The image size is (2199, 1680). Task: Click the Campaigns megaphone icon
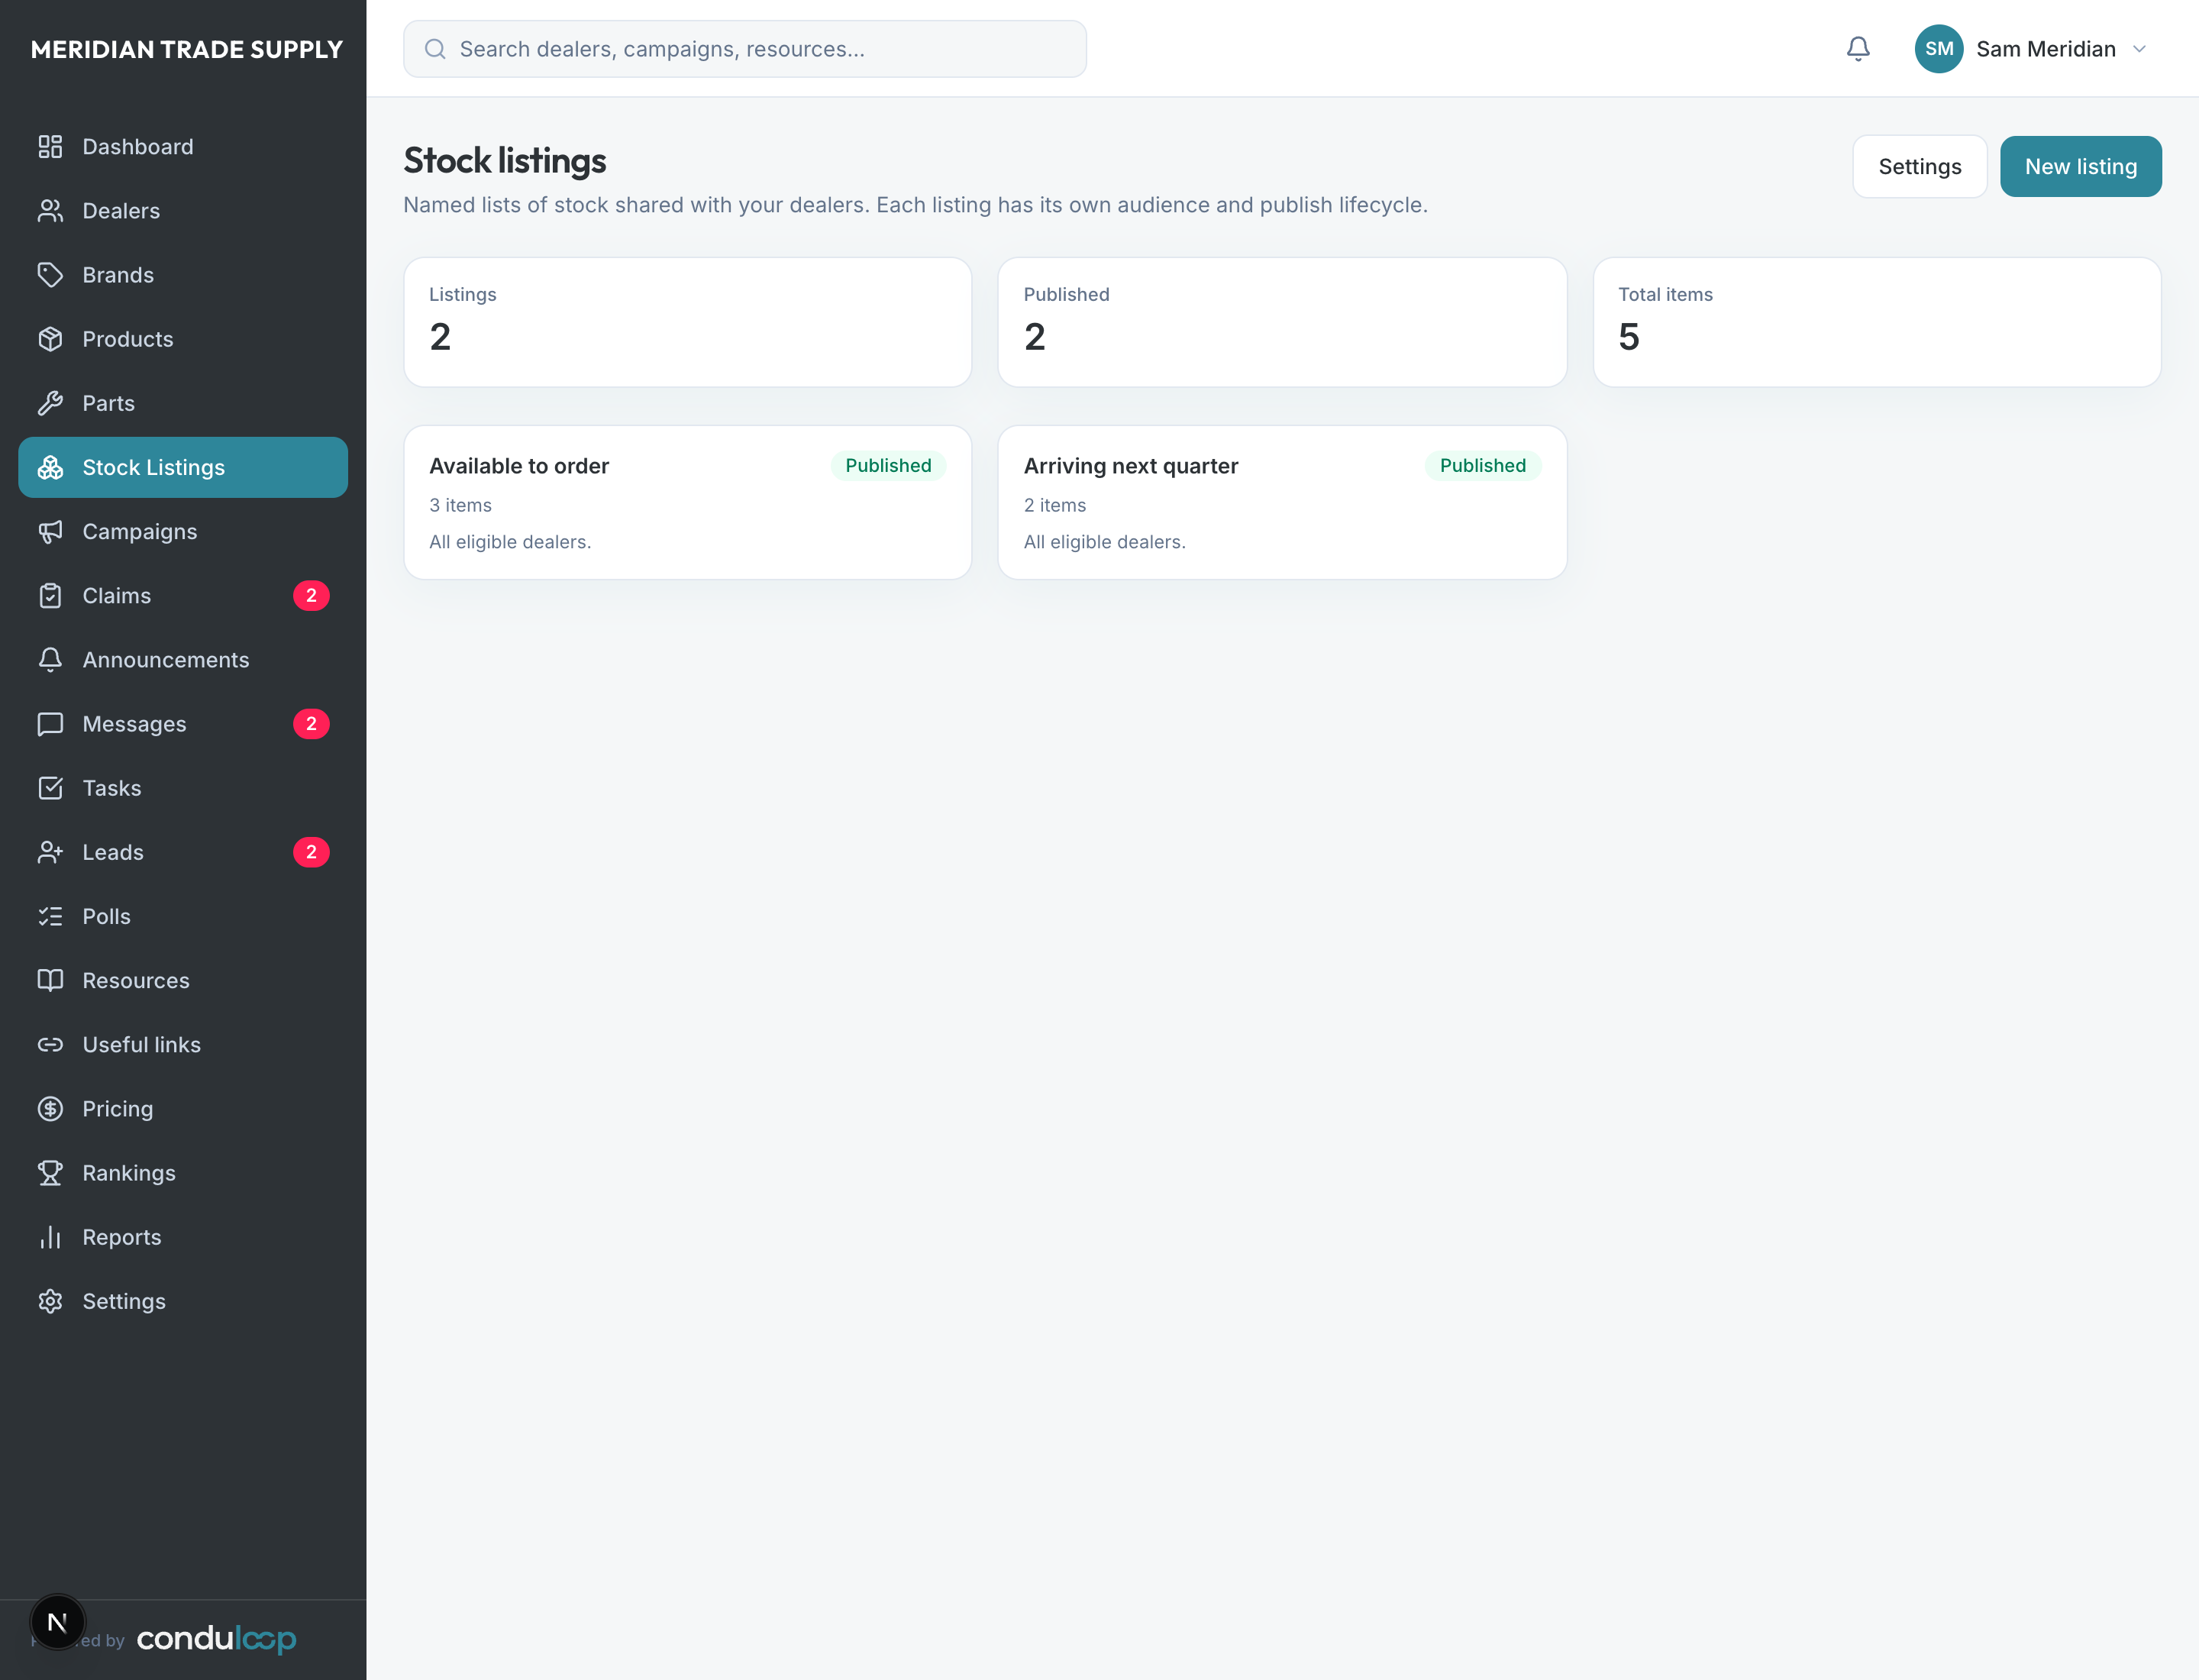click(50, 531)
